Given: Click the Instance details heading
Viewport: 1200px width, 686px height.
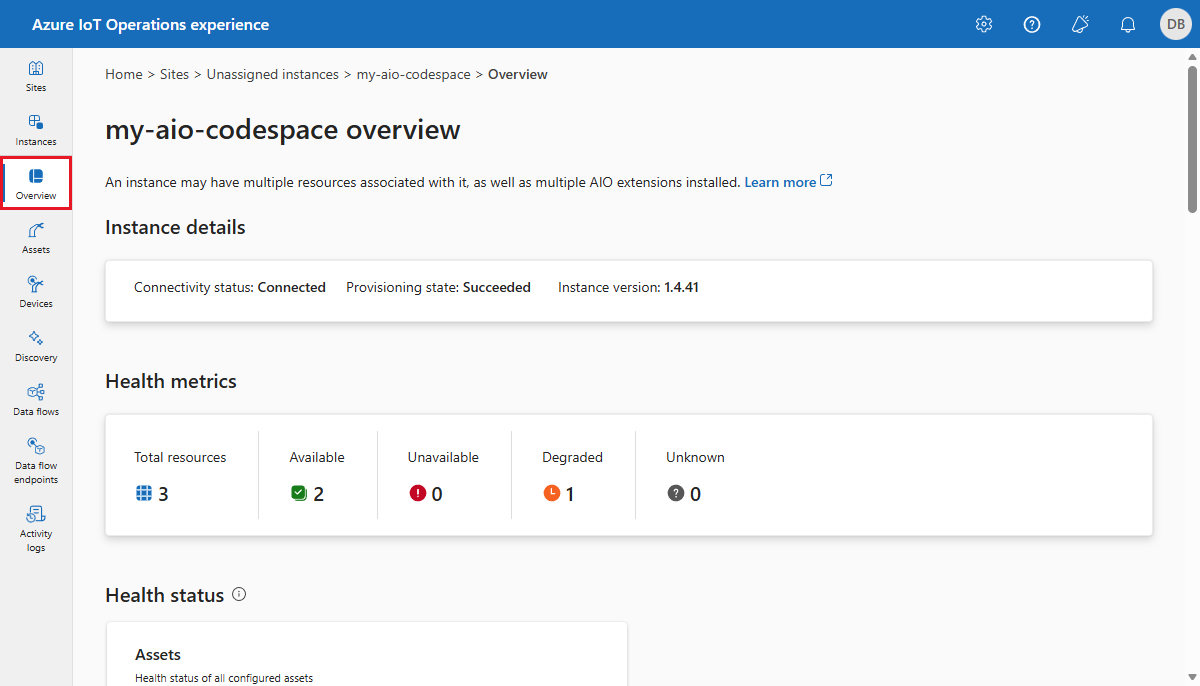Looking at the screenshot, I should pyautogui.click(x=175, y=227).
